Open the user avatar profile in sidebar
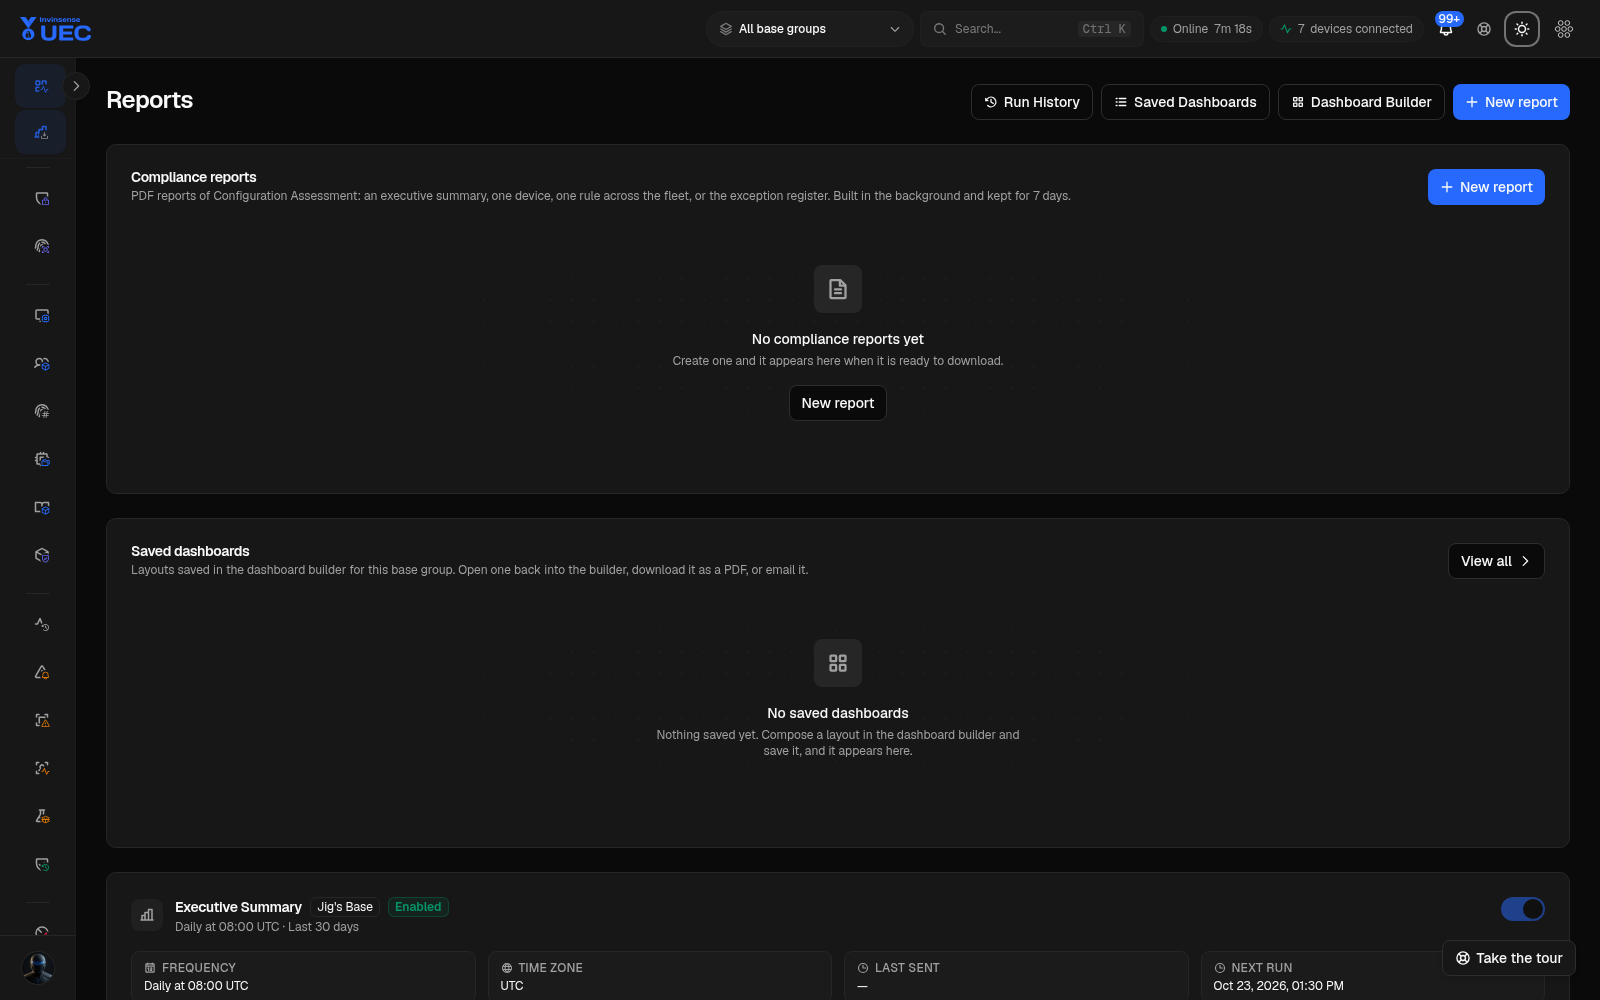1600x1000 pixels. pos(38,968)
